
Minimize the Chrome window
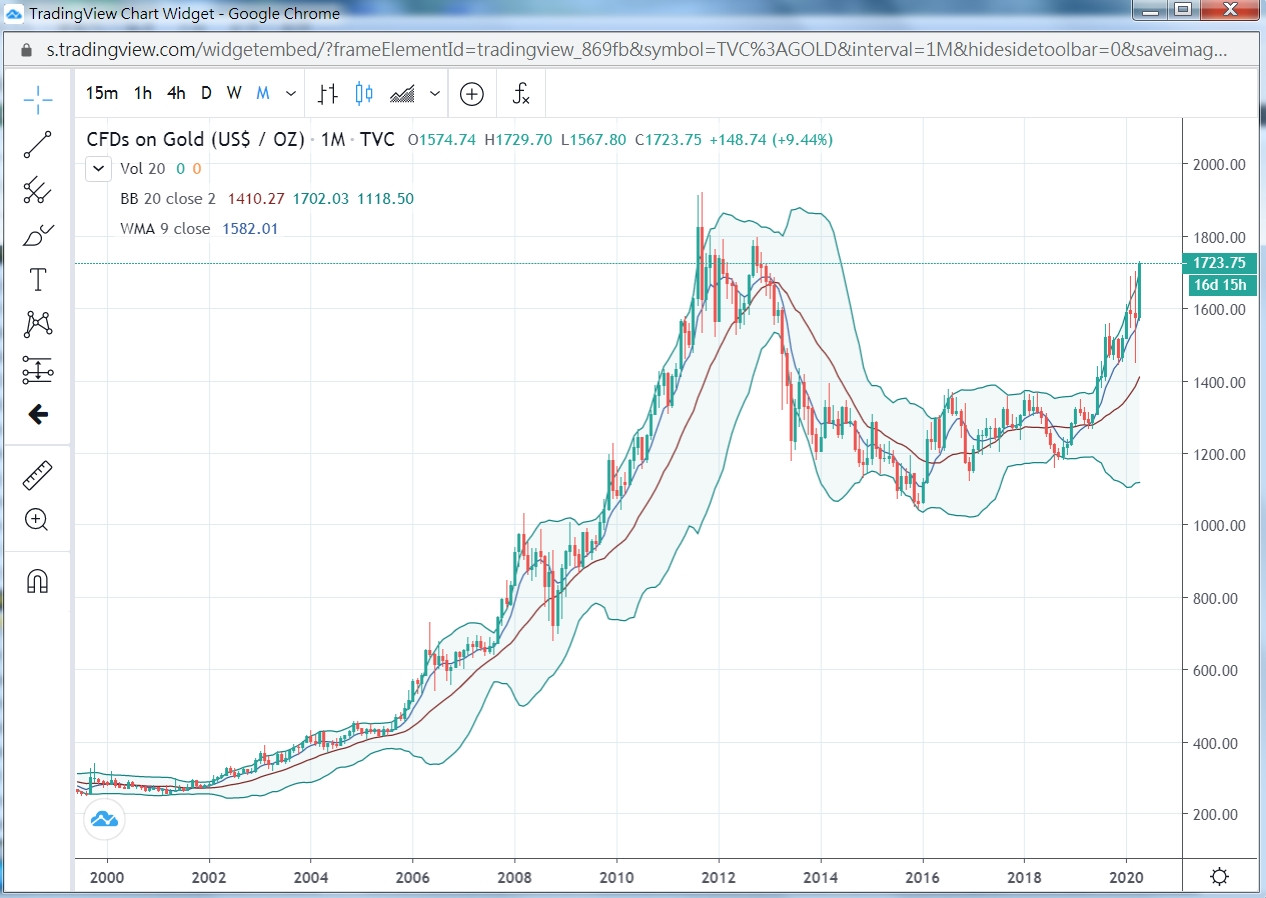point(1149,11)
